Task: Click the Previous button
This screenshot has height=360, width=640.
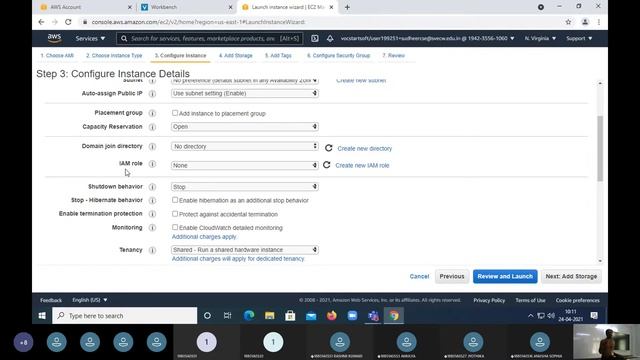Action: pos(452,276)
